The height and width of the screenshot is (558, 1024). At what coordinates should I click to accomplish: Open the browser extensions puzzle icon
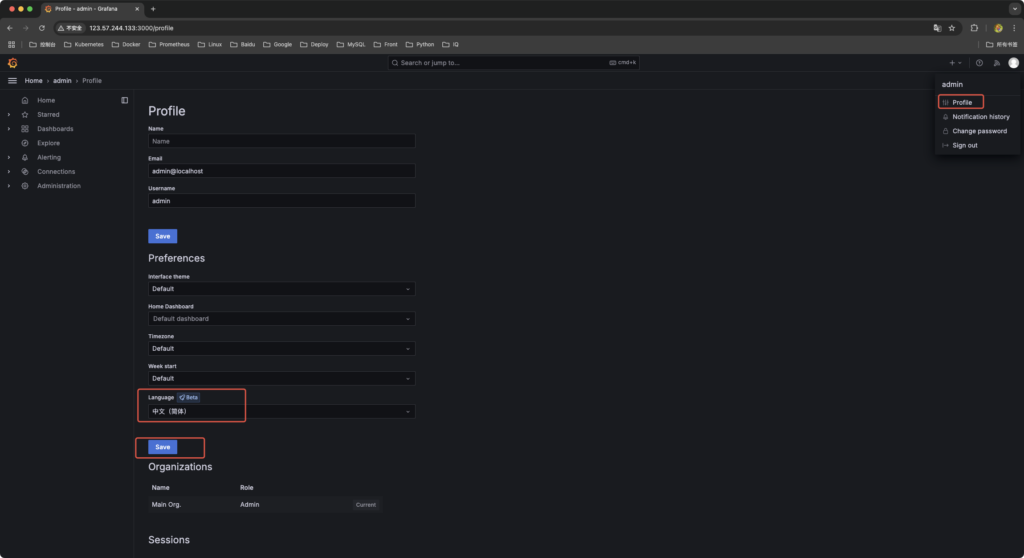coord(975,28)
